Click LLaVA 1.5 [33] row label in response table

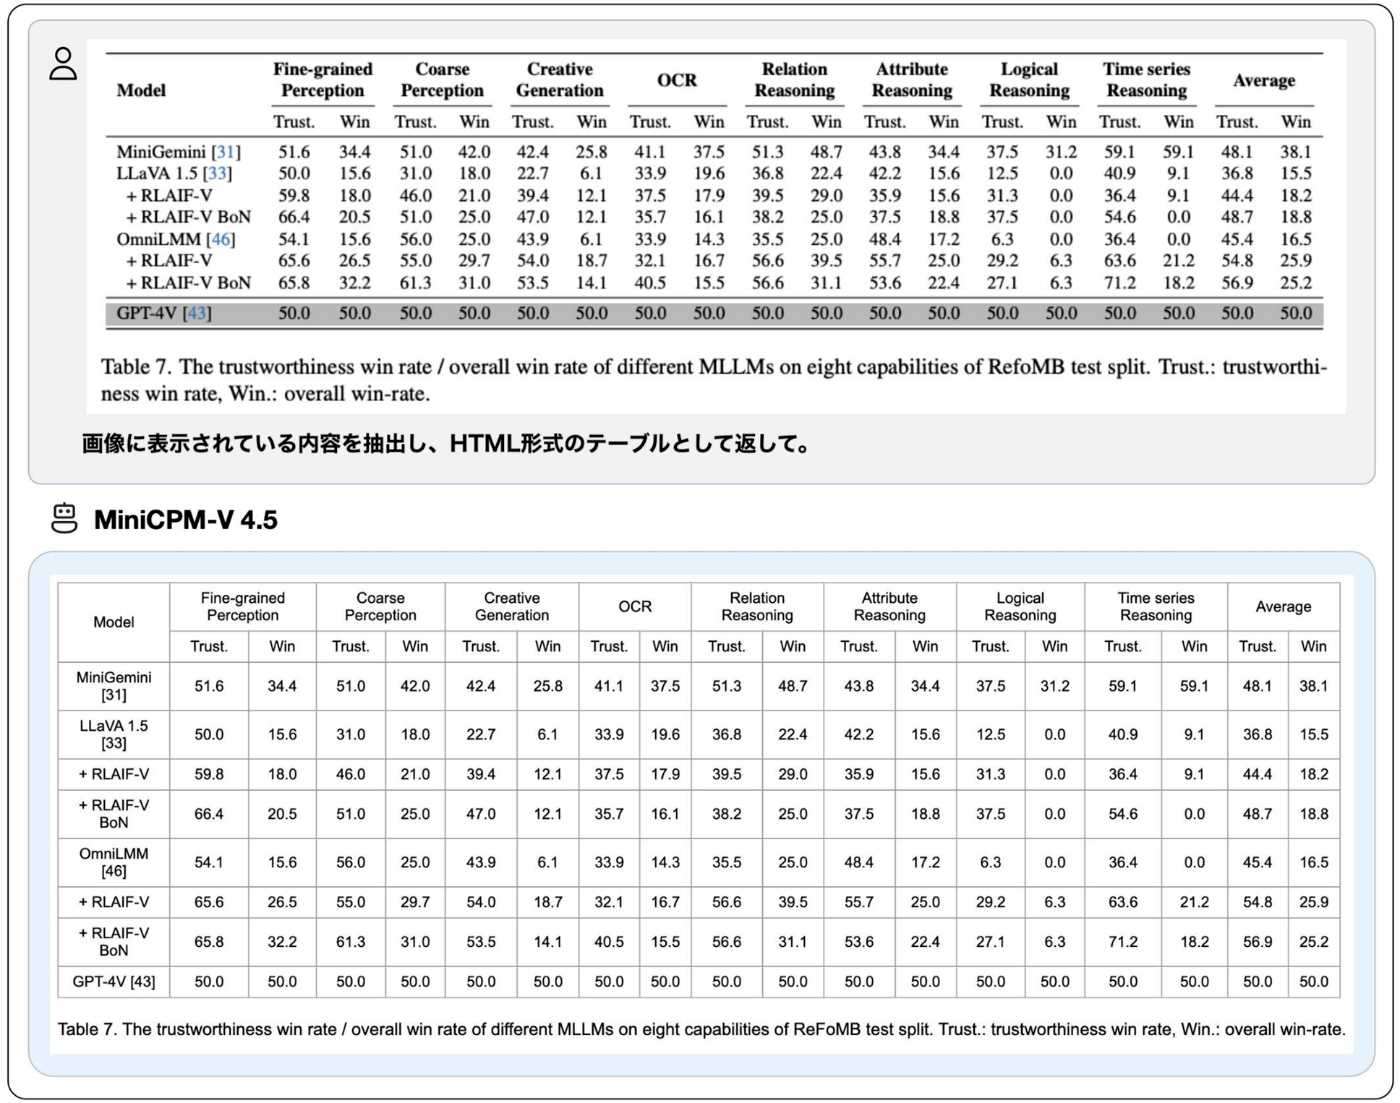[x=114, y=734]
